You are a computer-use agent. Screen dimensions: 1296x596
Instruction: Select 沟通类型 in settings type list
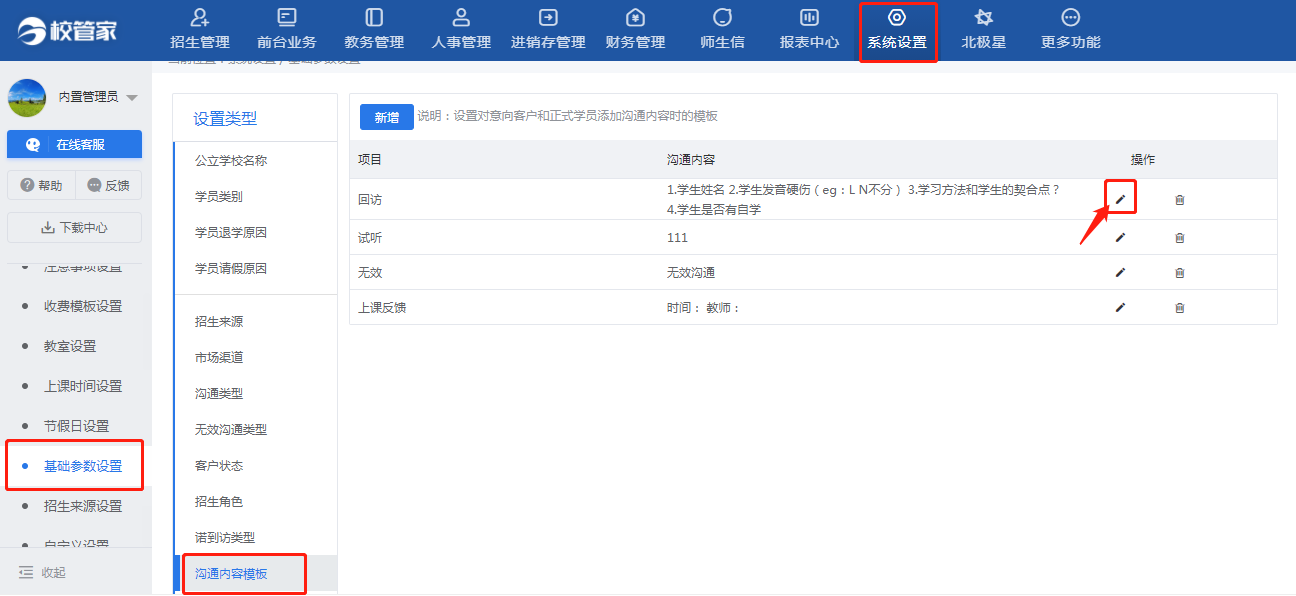[x=219, y=394]
